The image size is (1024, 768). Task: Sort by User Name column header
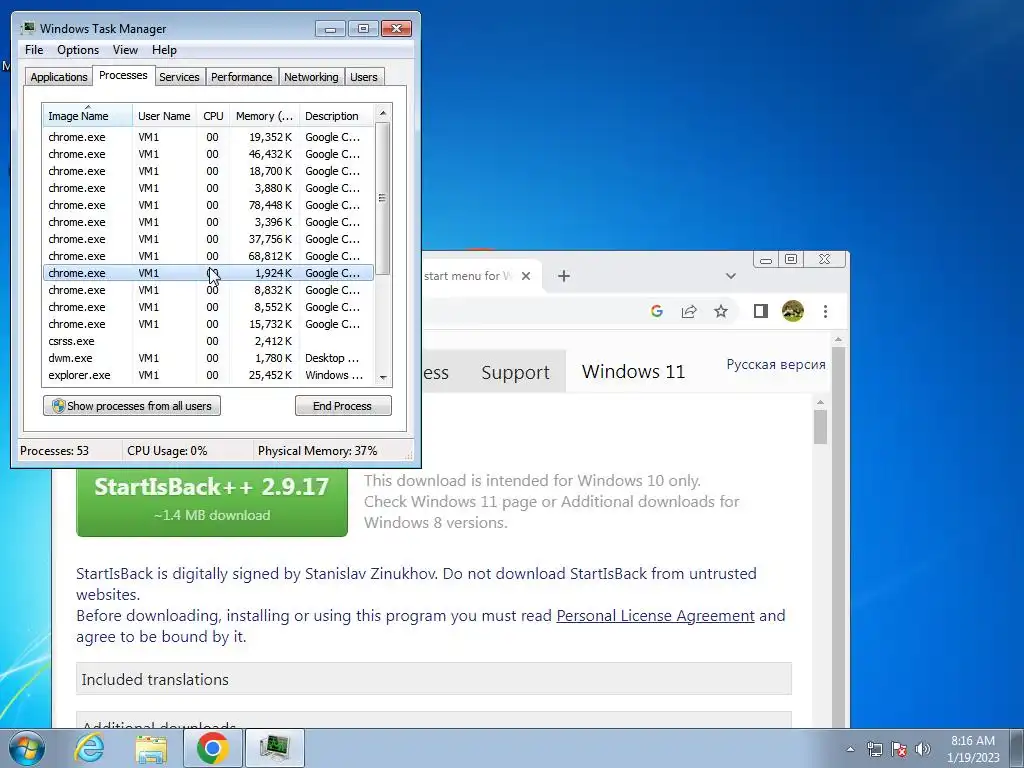[164, 116]
